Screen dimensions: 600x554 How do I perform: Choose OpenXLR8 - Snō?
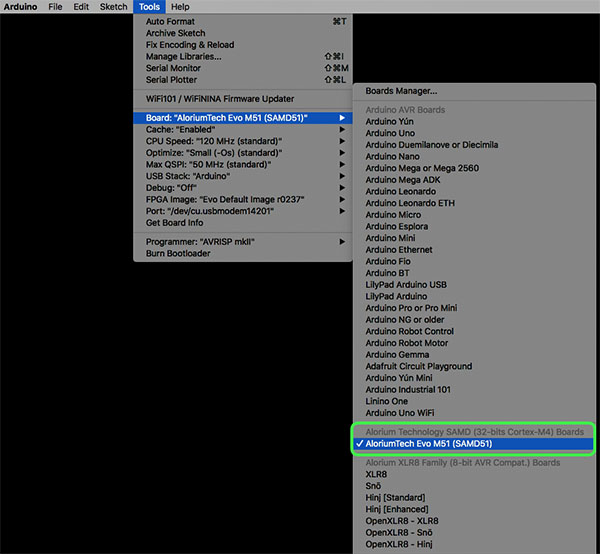point(474,533)
